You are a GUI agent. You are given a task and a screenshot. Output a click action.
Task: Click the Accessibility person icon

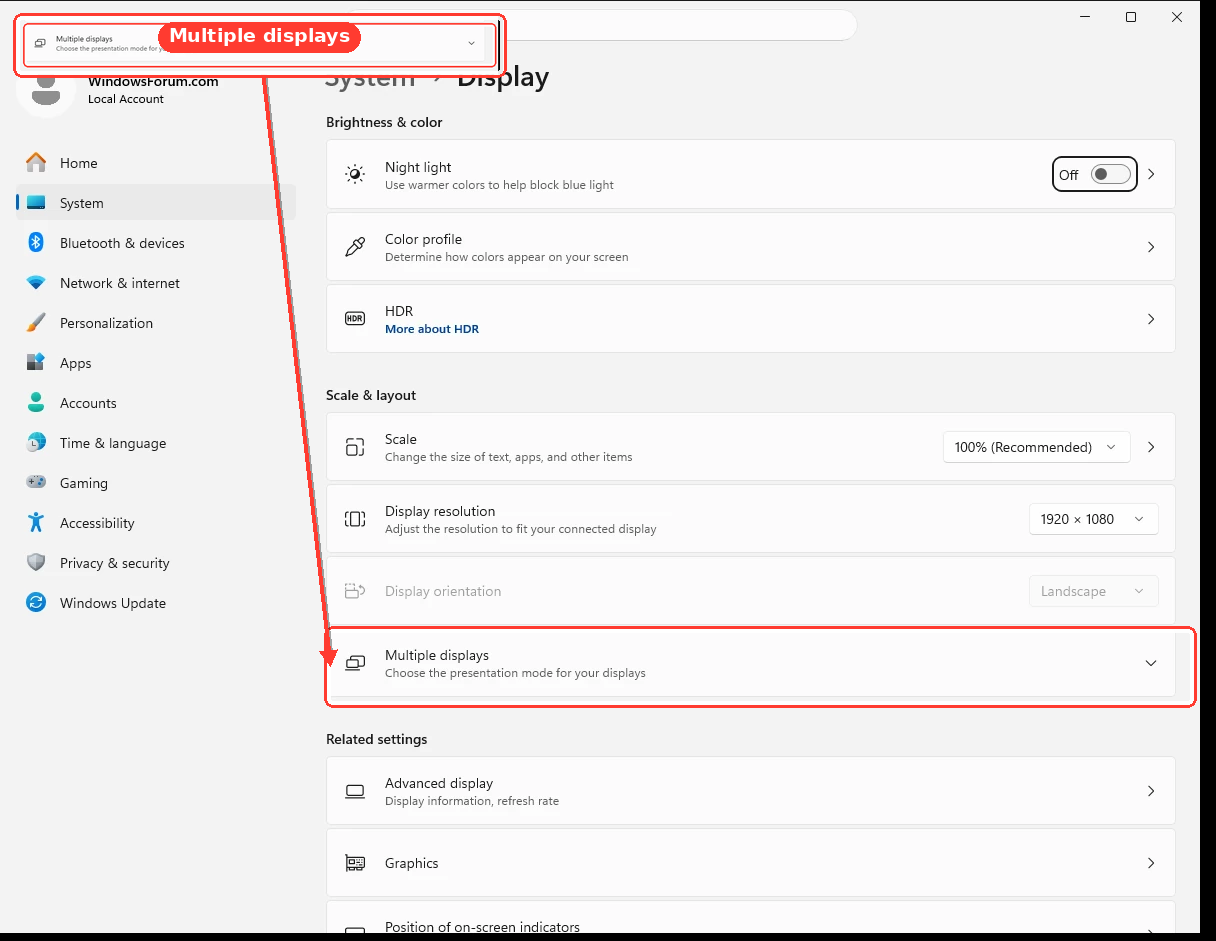pyautogui.click(x=36, y=523)
